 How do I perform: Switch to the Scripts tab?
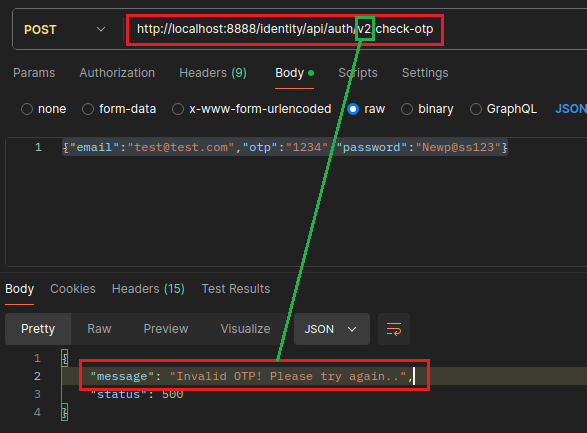click(358, 73)
